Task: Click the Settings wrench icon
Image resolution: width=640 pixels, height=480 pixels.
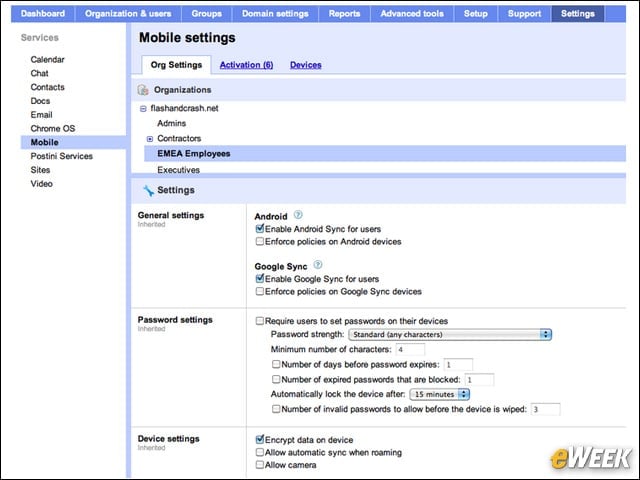Action: [148, 190]
